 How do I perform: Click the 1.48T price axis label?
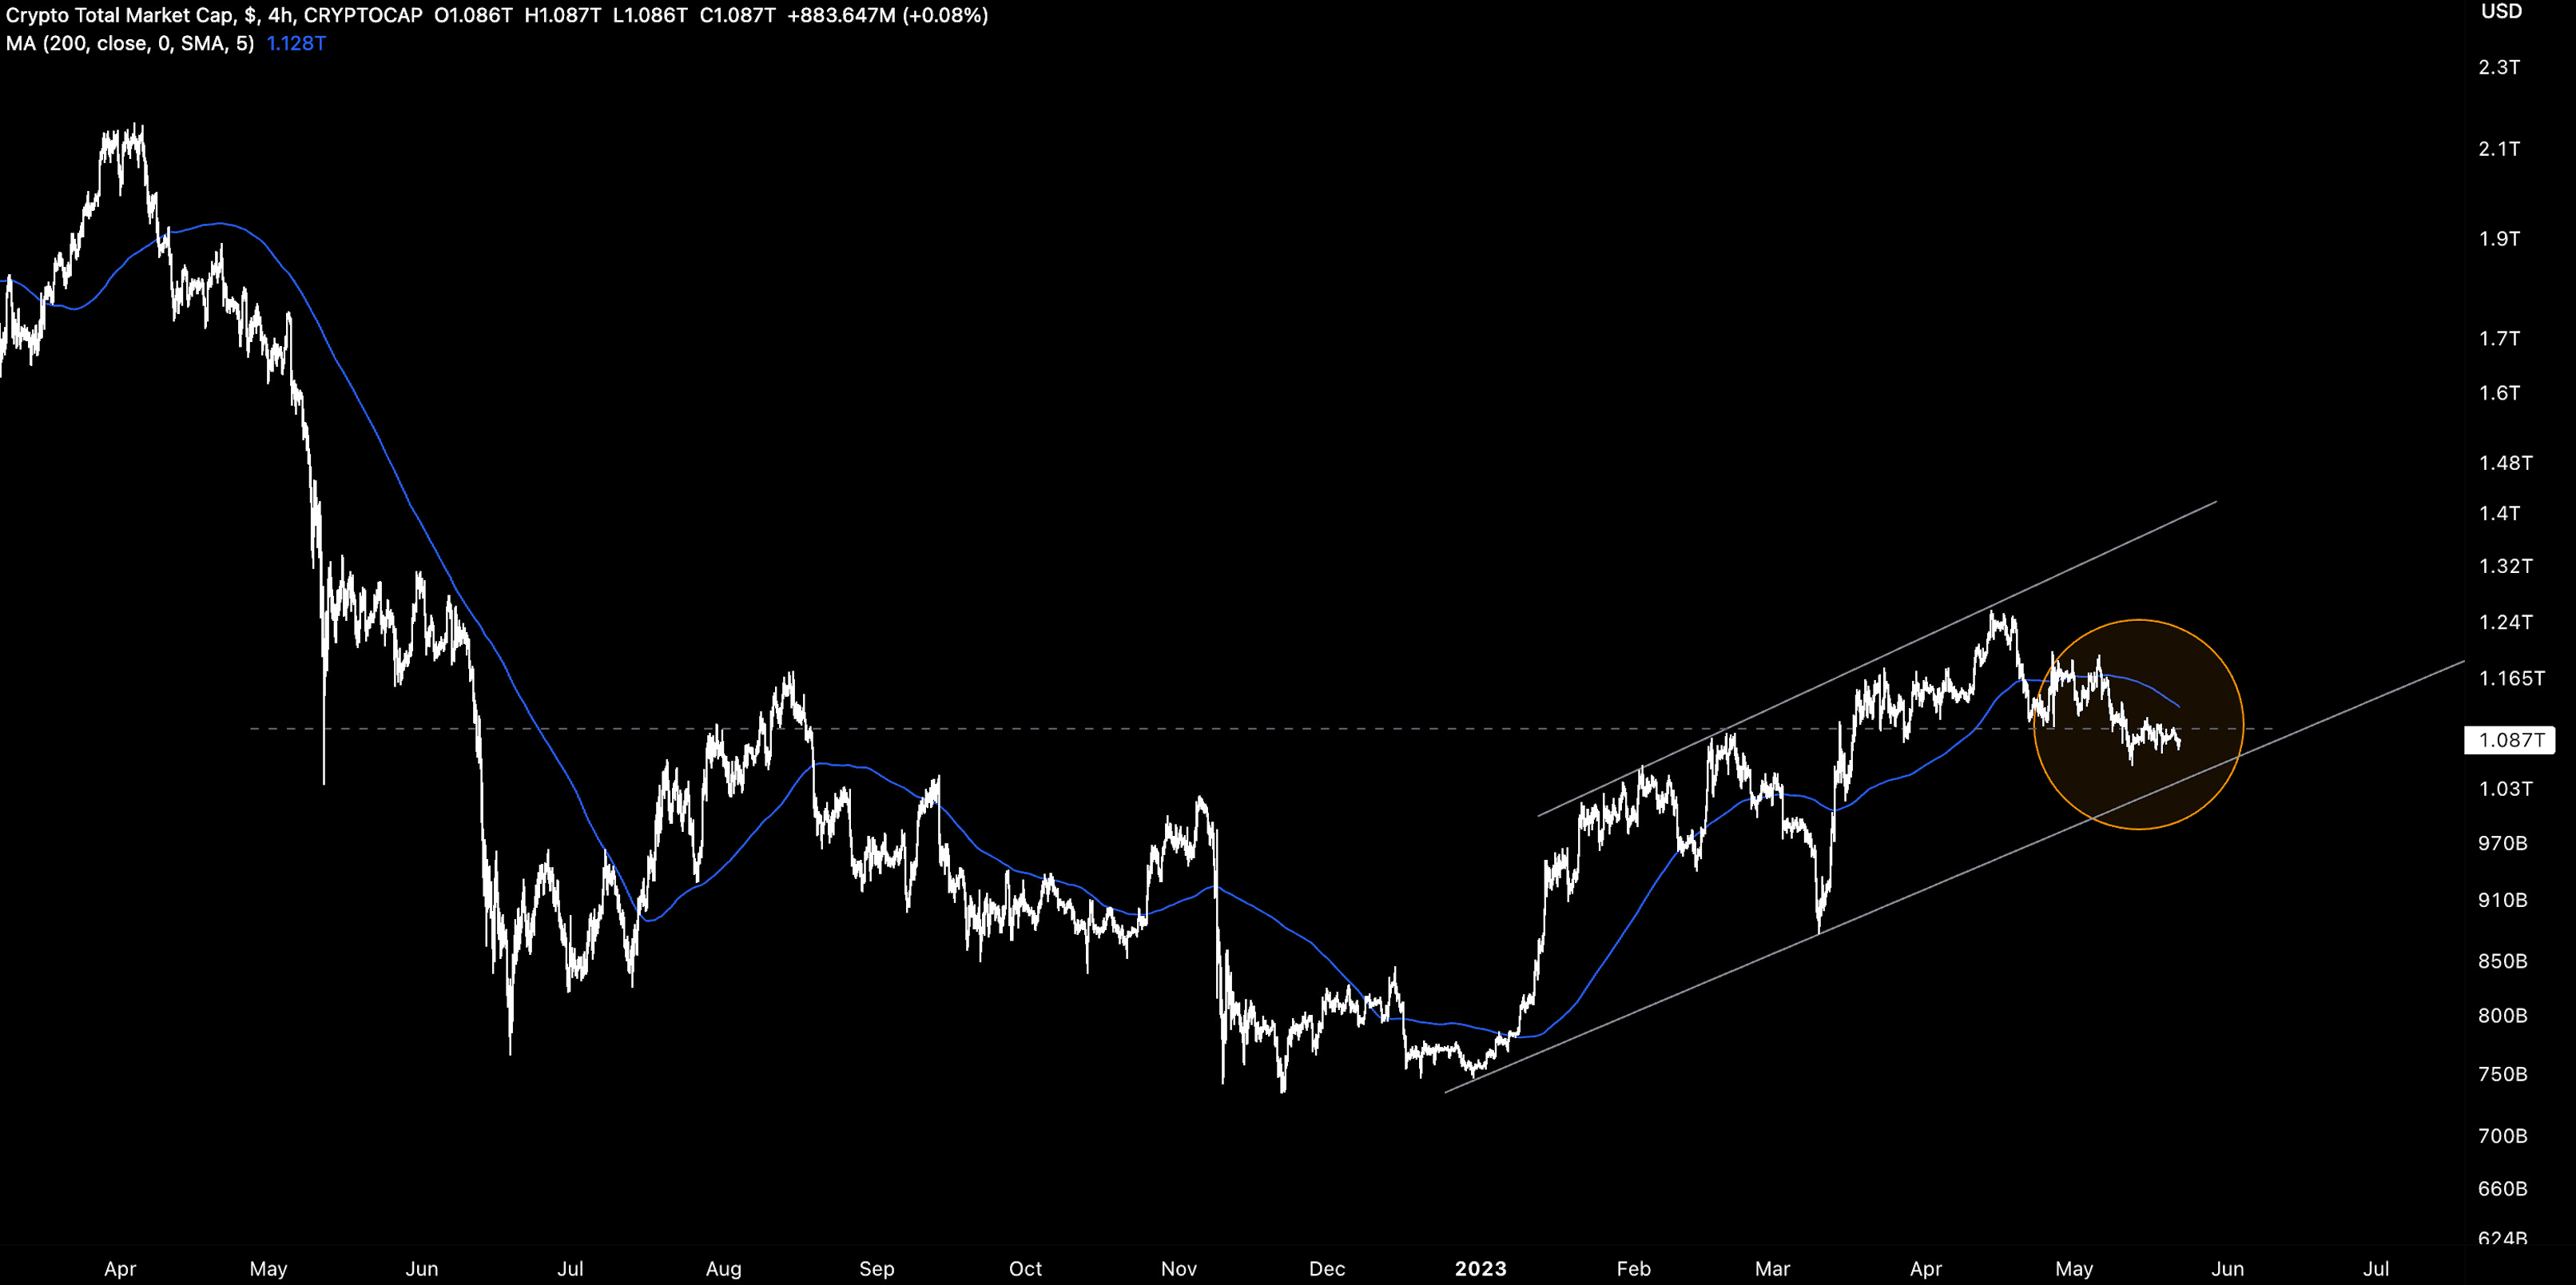(2505, 463)
